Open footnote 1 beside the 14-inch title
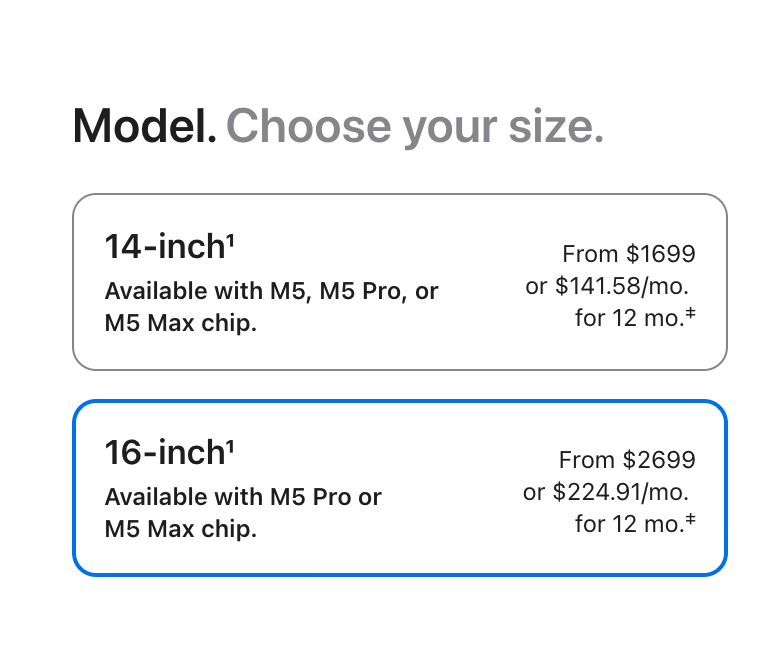Viewport: 782px width, 668px height. (x=230, y=239)
